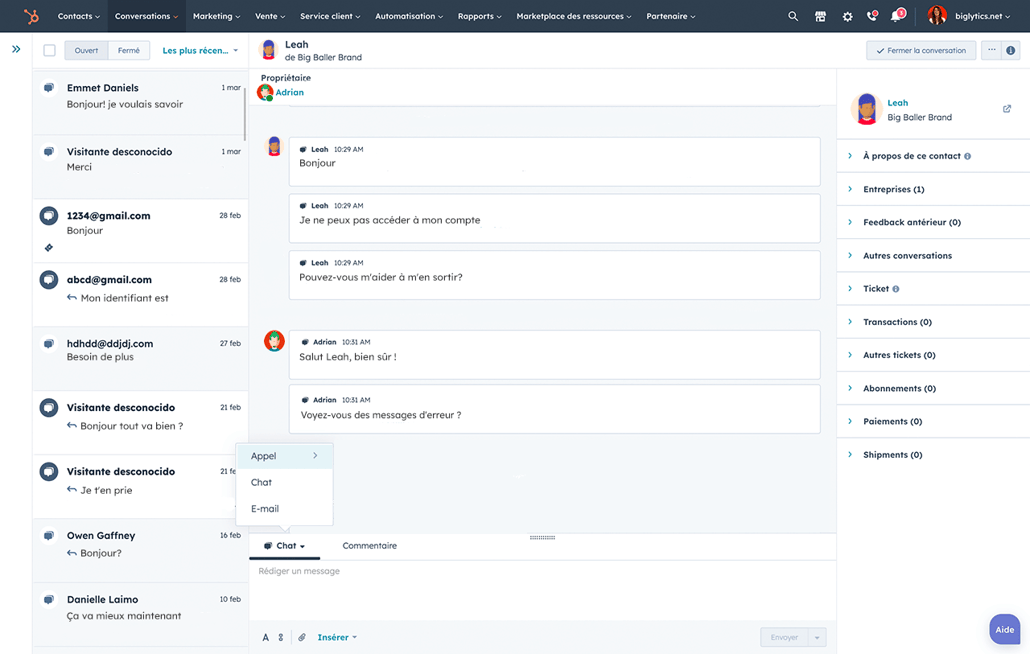
Task: Open the Les plus récents sort dropdown
Action: point(200,50)
